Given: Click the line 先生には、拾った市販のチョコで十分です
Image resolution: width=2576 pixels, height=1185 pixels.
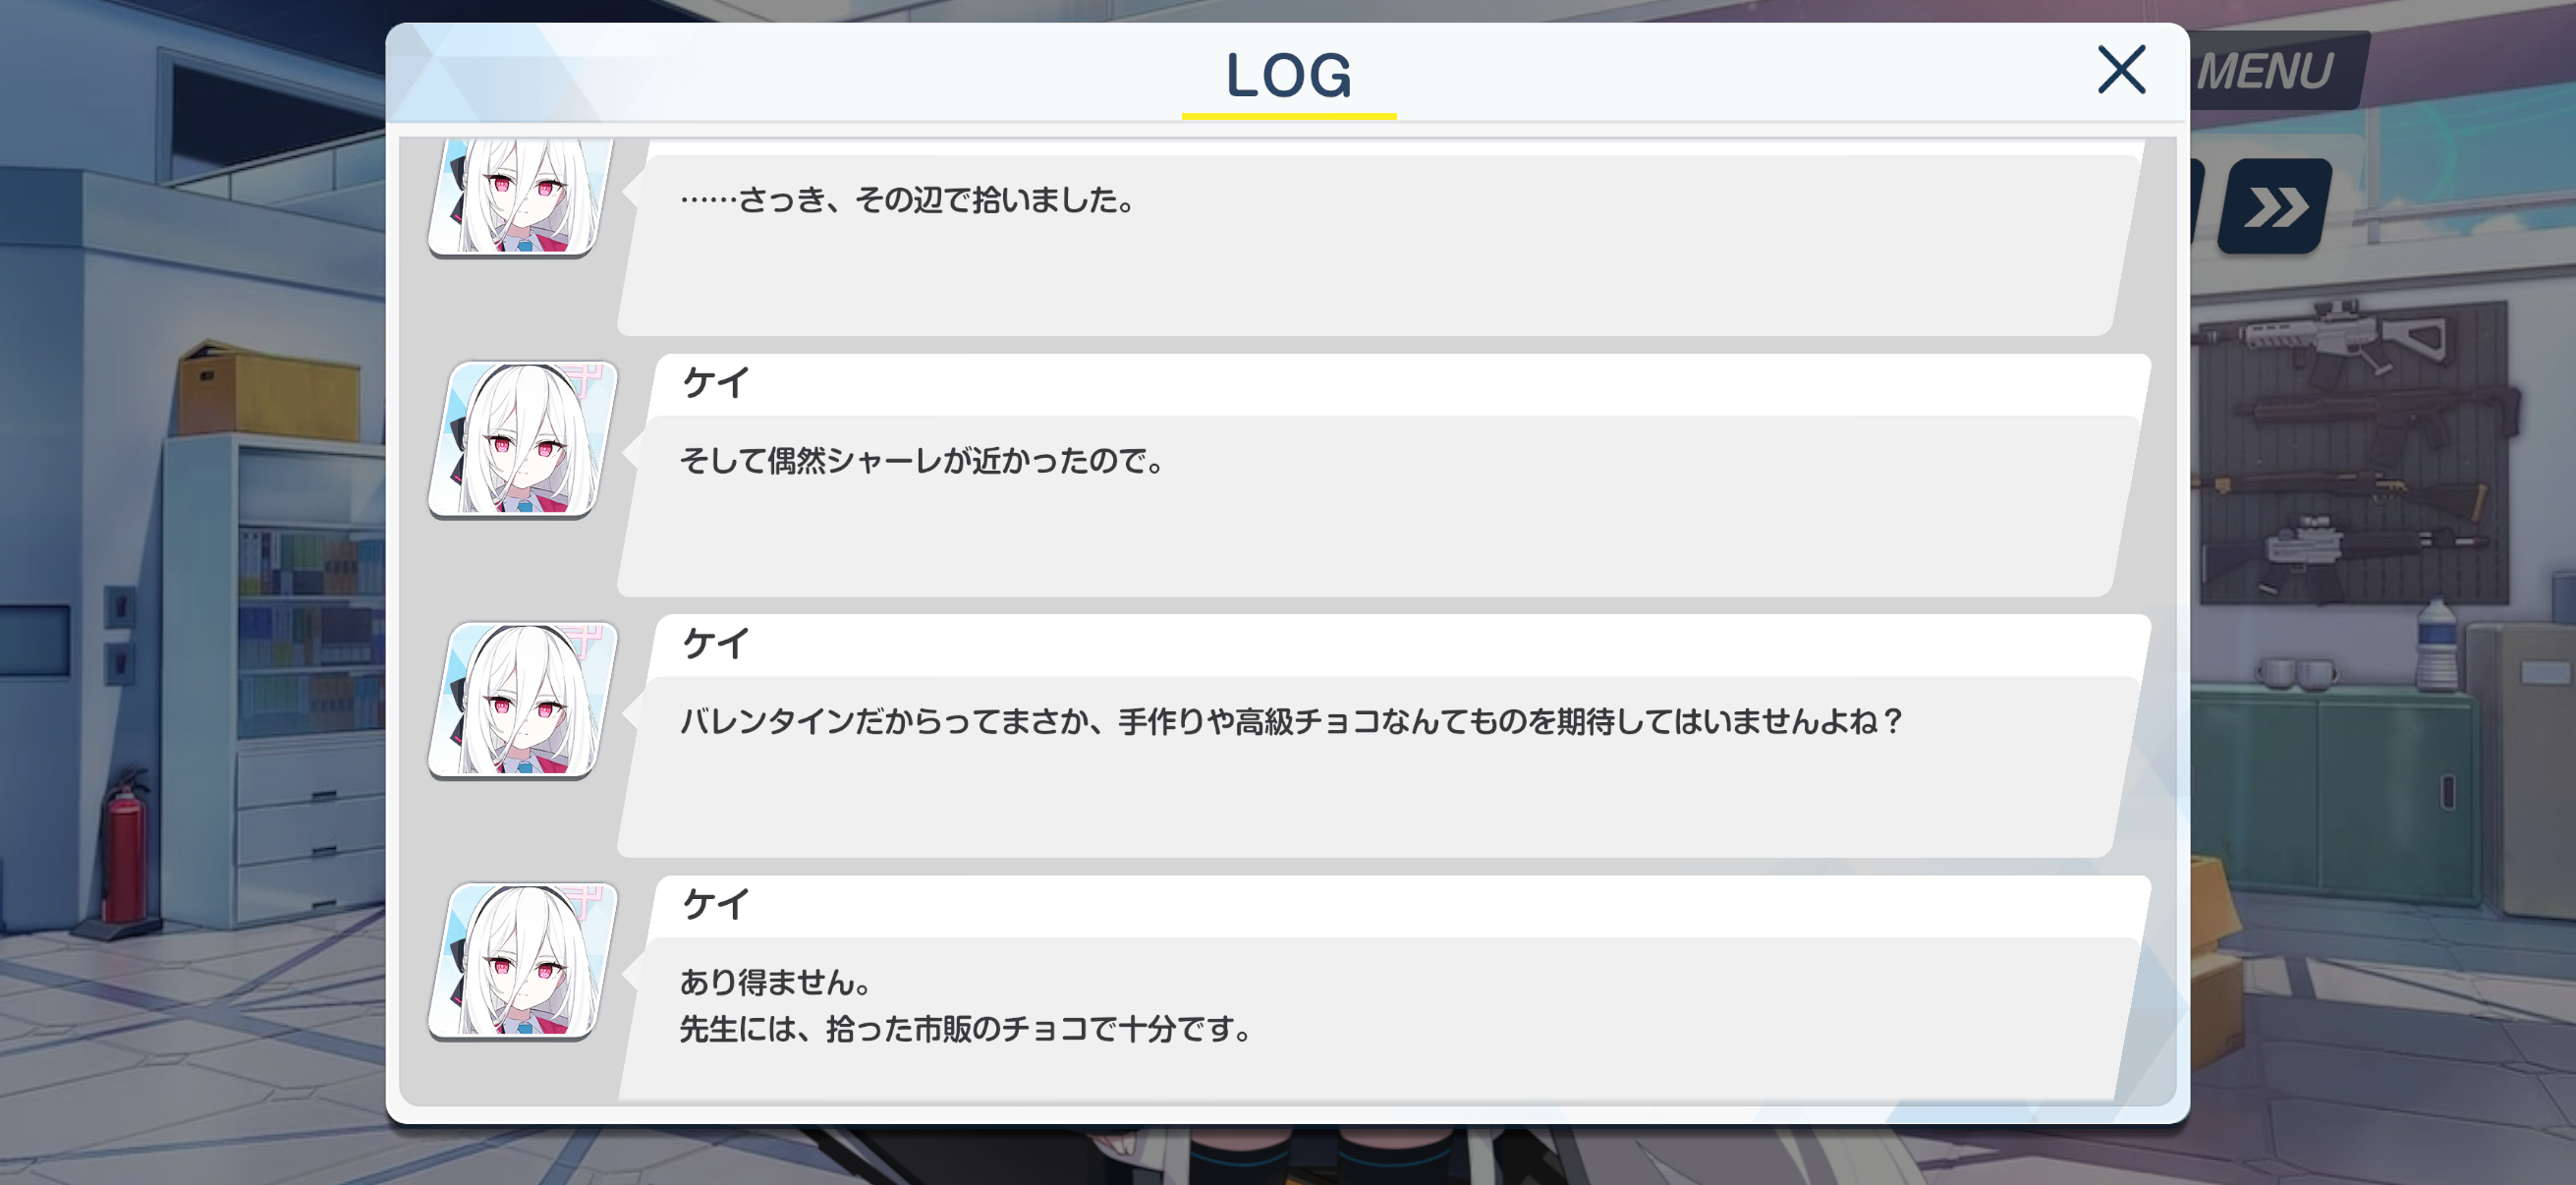Looking at the screenshot, I should click(x=966, y=1029).
